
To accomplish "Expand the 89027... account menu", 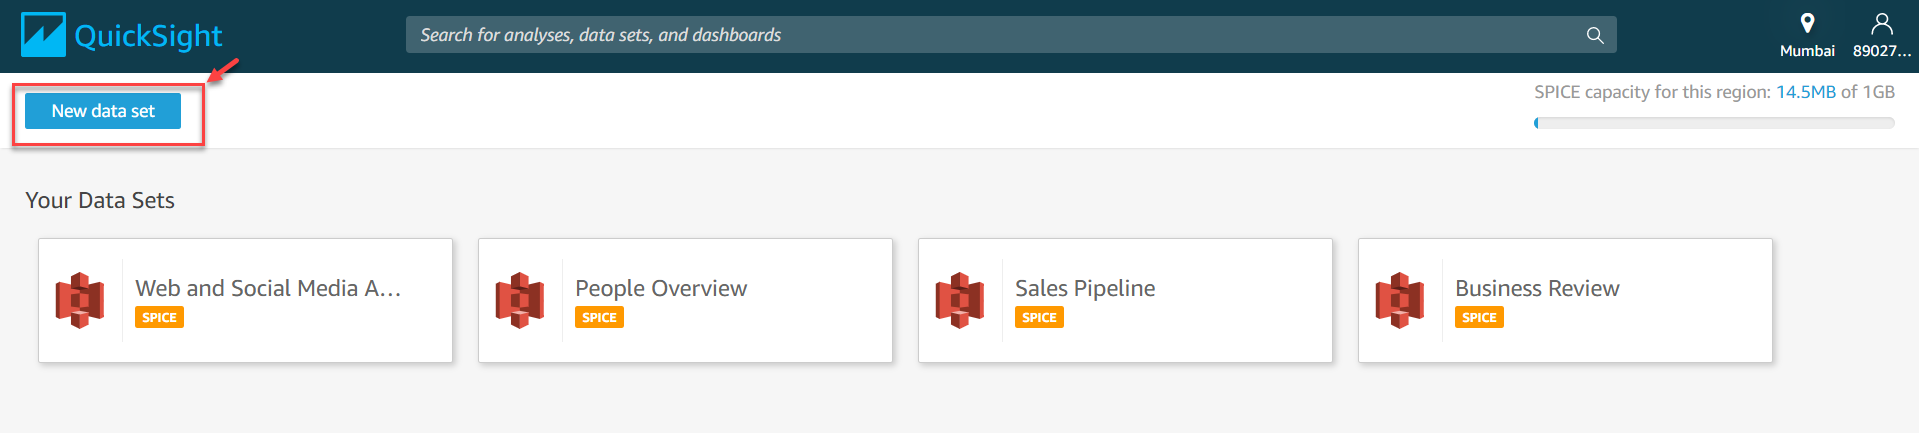I will point(1881,51).
